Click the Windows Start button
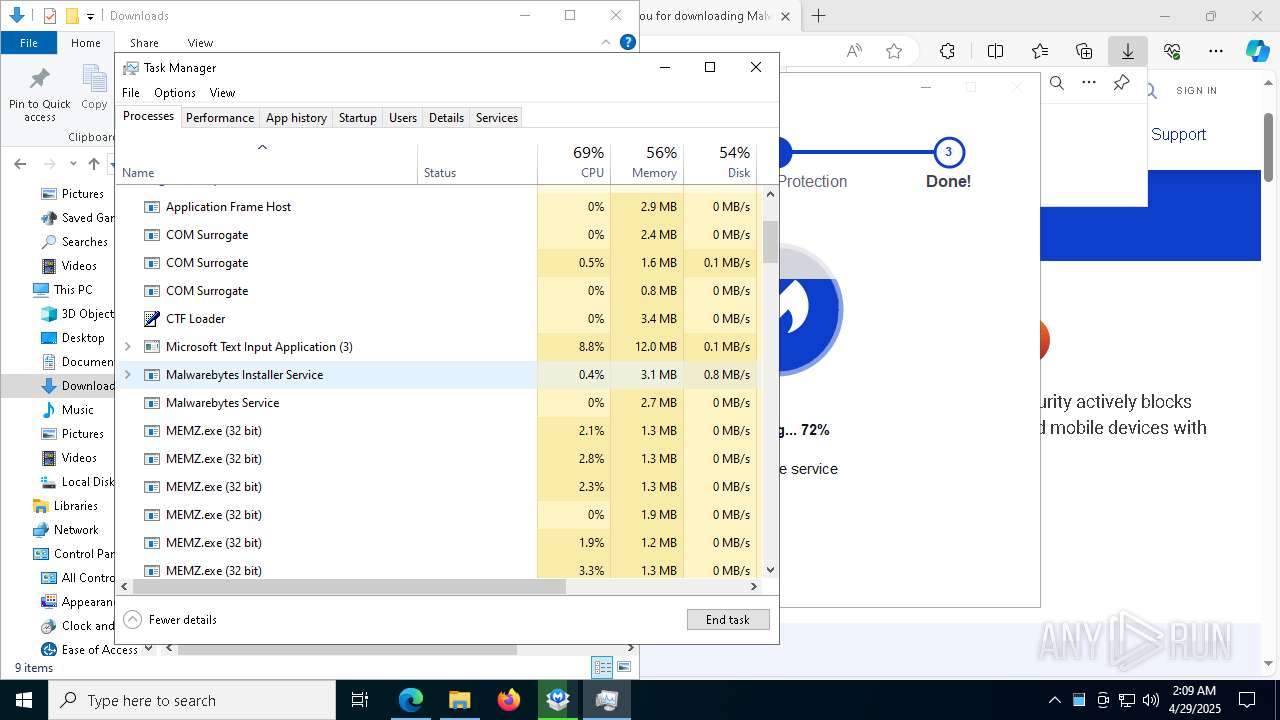 pos(24,700)
